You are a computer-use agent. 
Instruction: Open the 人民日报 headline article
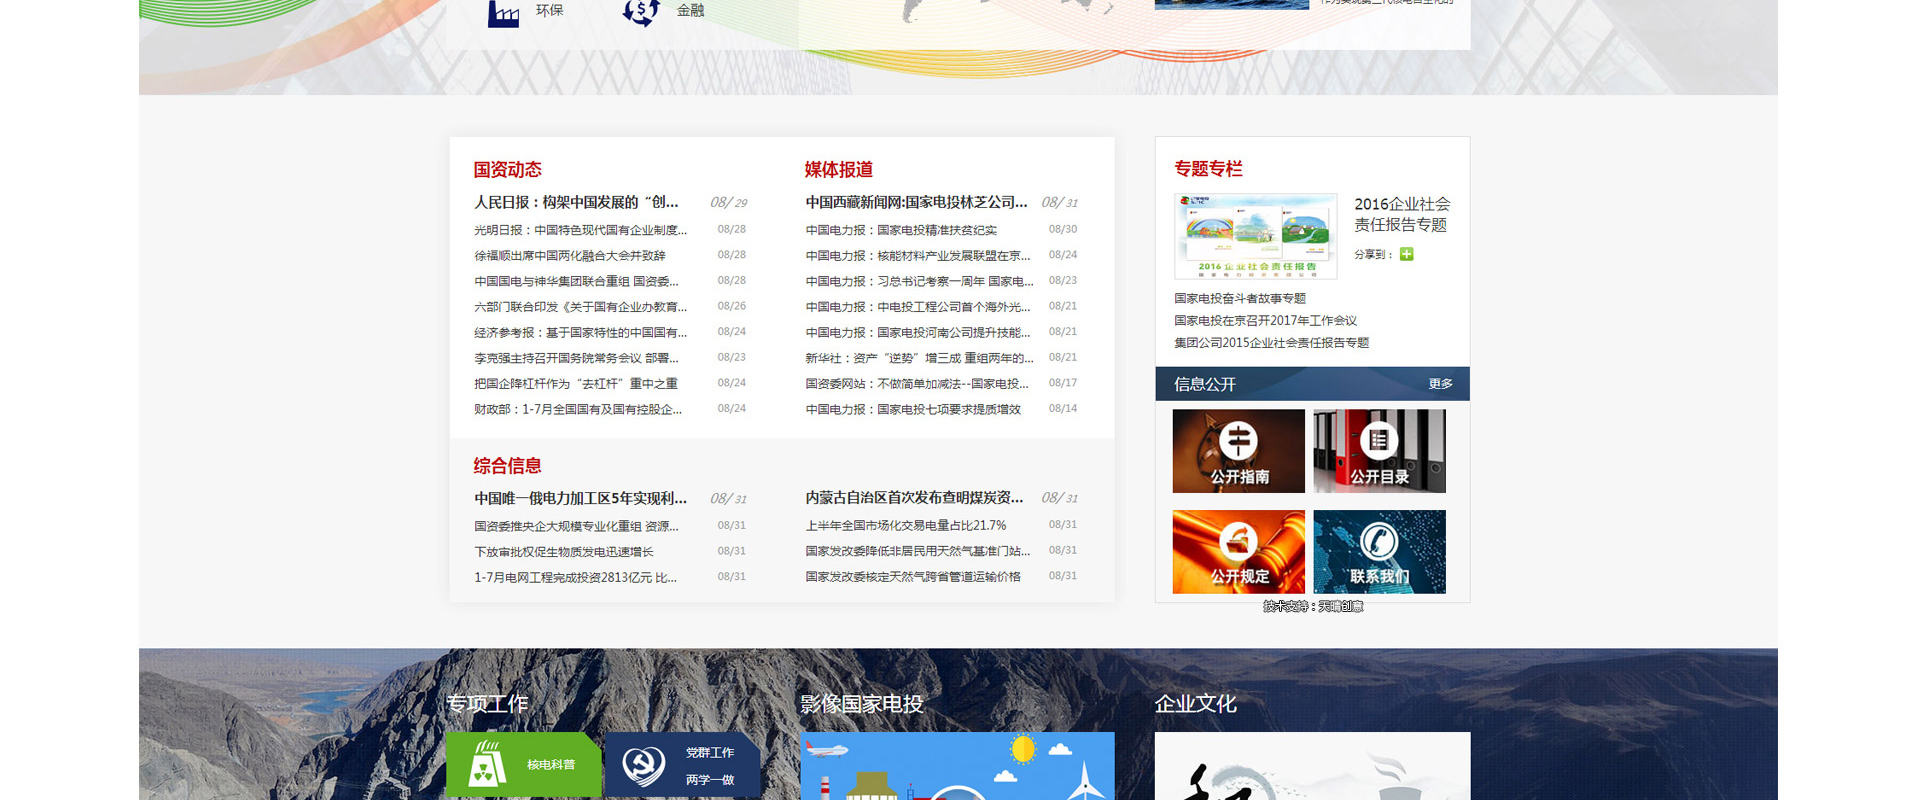576,202
